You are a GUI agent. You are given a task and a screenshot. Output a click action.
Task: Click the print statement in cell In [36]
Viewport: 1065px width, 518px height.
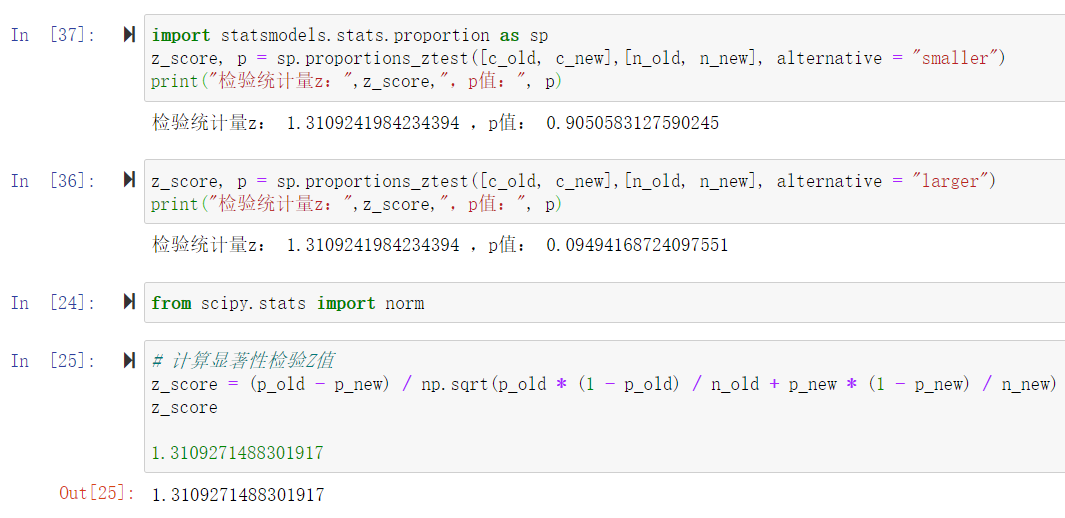tap(356, 204)
